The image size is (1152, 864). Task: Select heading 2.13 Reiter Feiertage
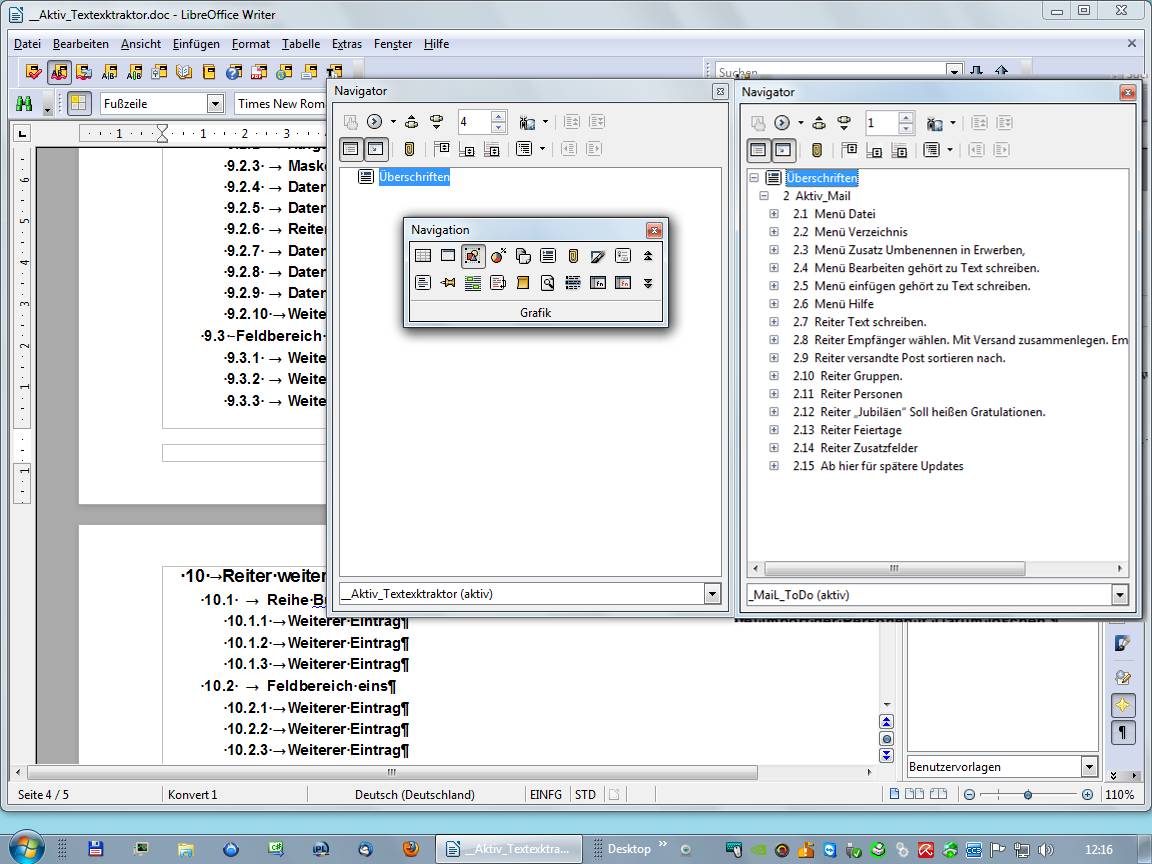tap(847, 430)
